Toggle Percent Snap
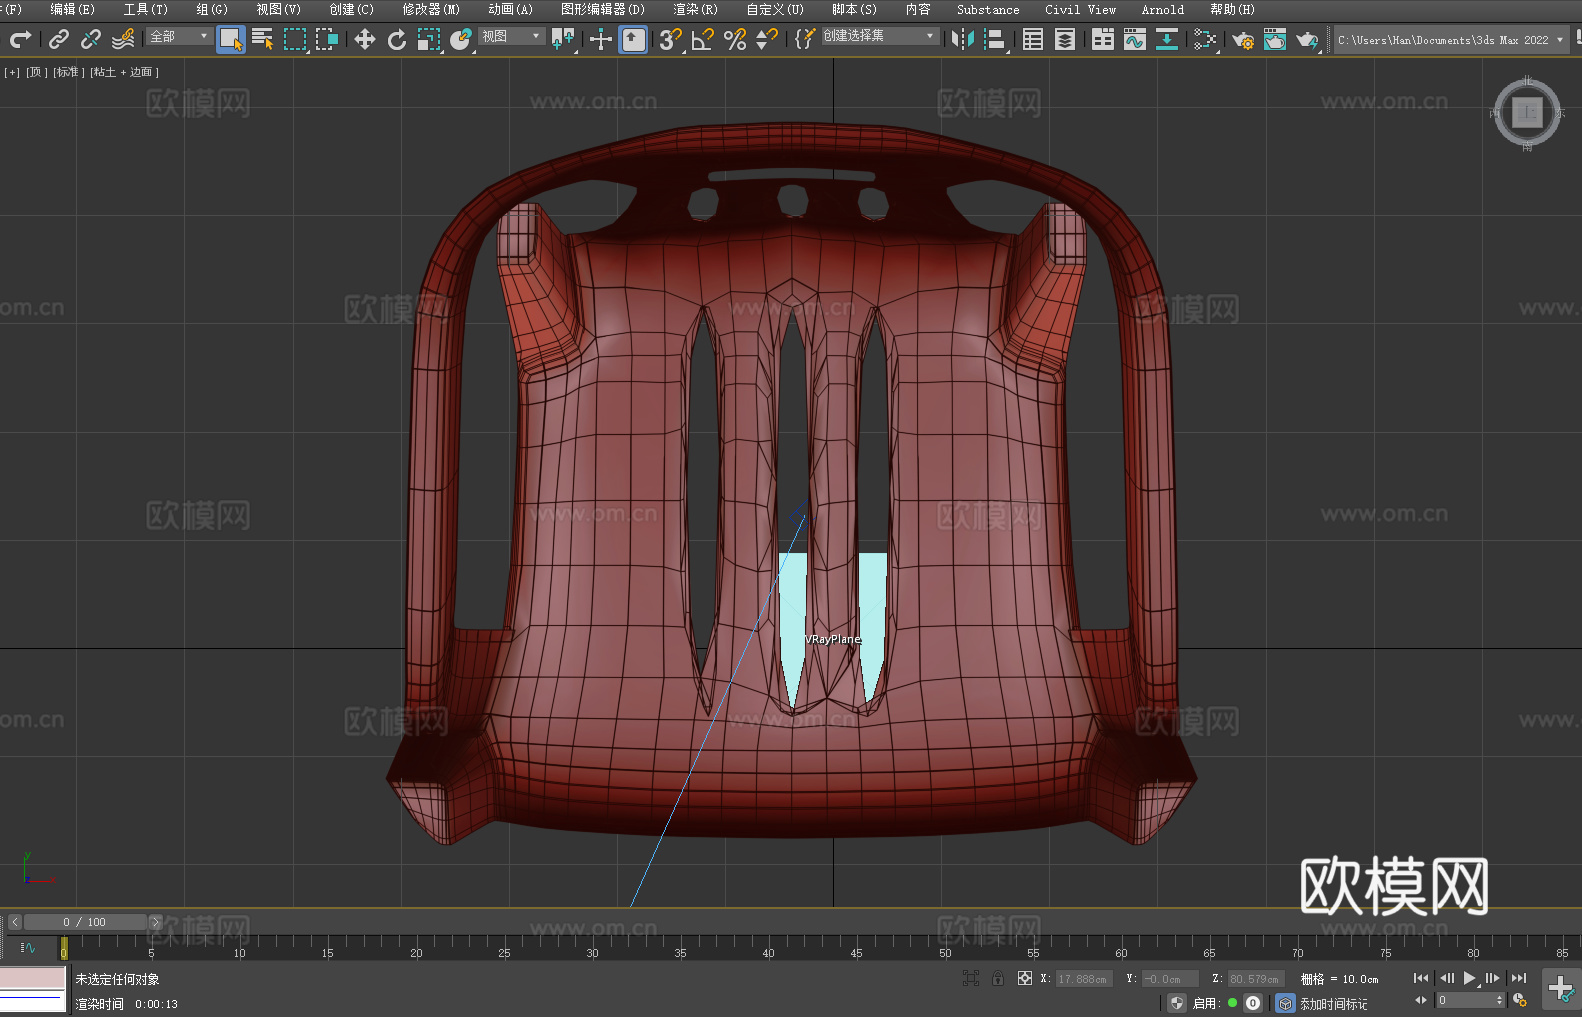The width and height of the screenshot is (1582, 1017). point(735,39)
